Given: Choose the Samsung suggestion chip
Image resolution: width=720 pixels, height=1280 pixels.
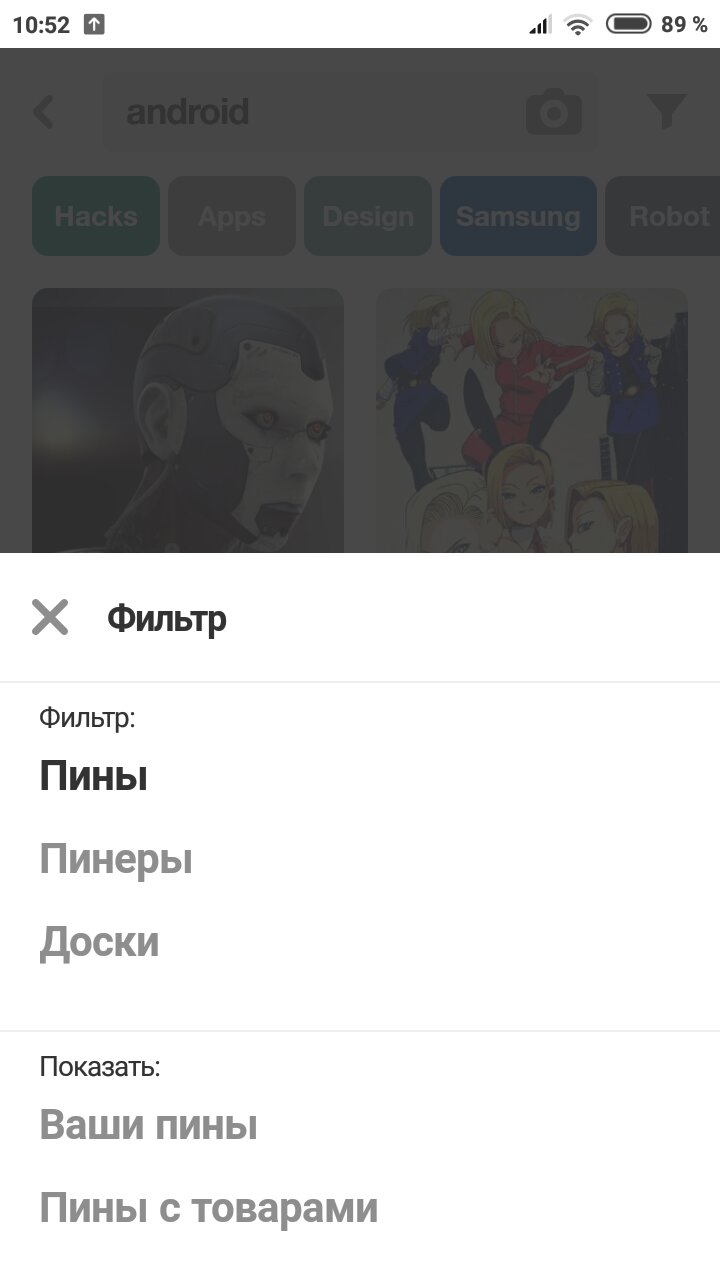Looking at the screenshot, I should coord(518,216).
